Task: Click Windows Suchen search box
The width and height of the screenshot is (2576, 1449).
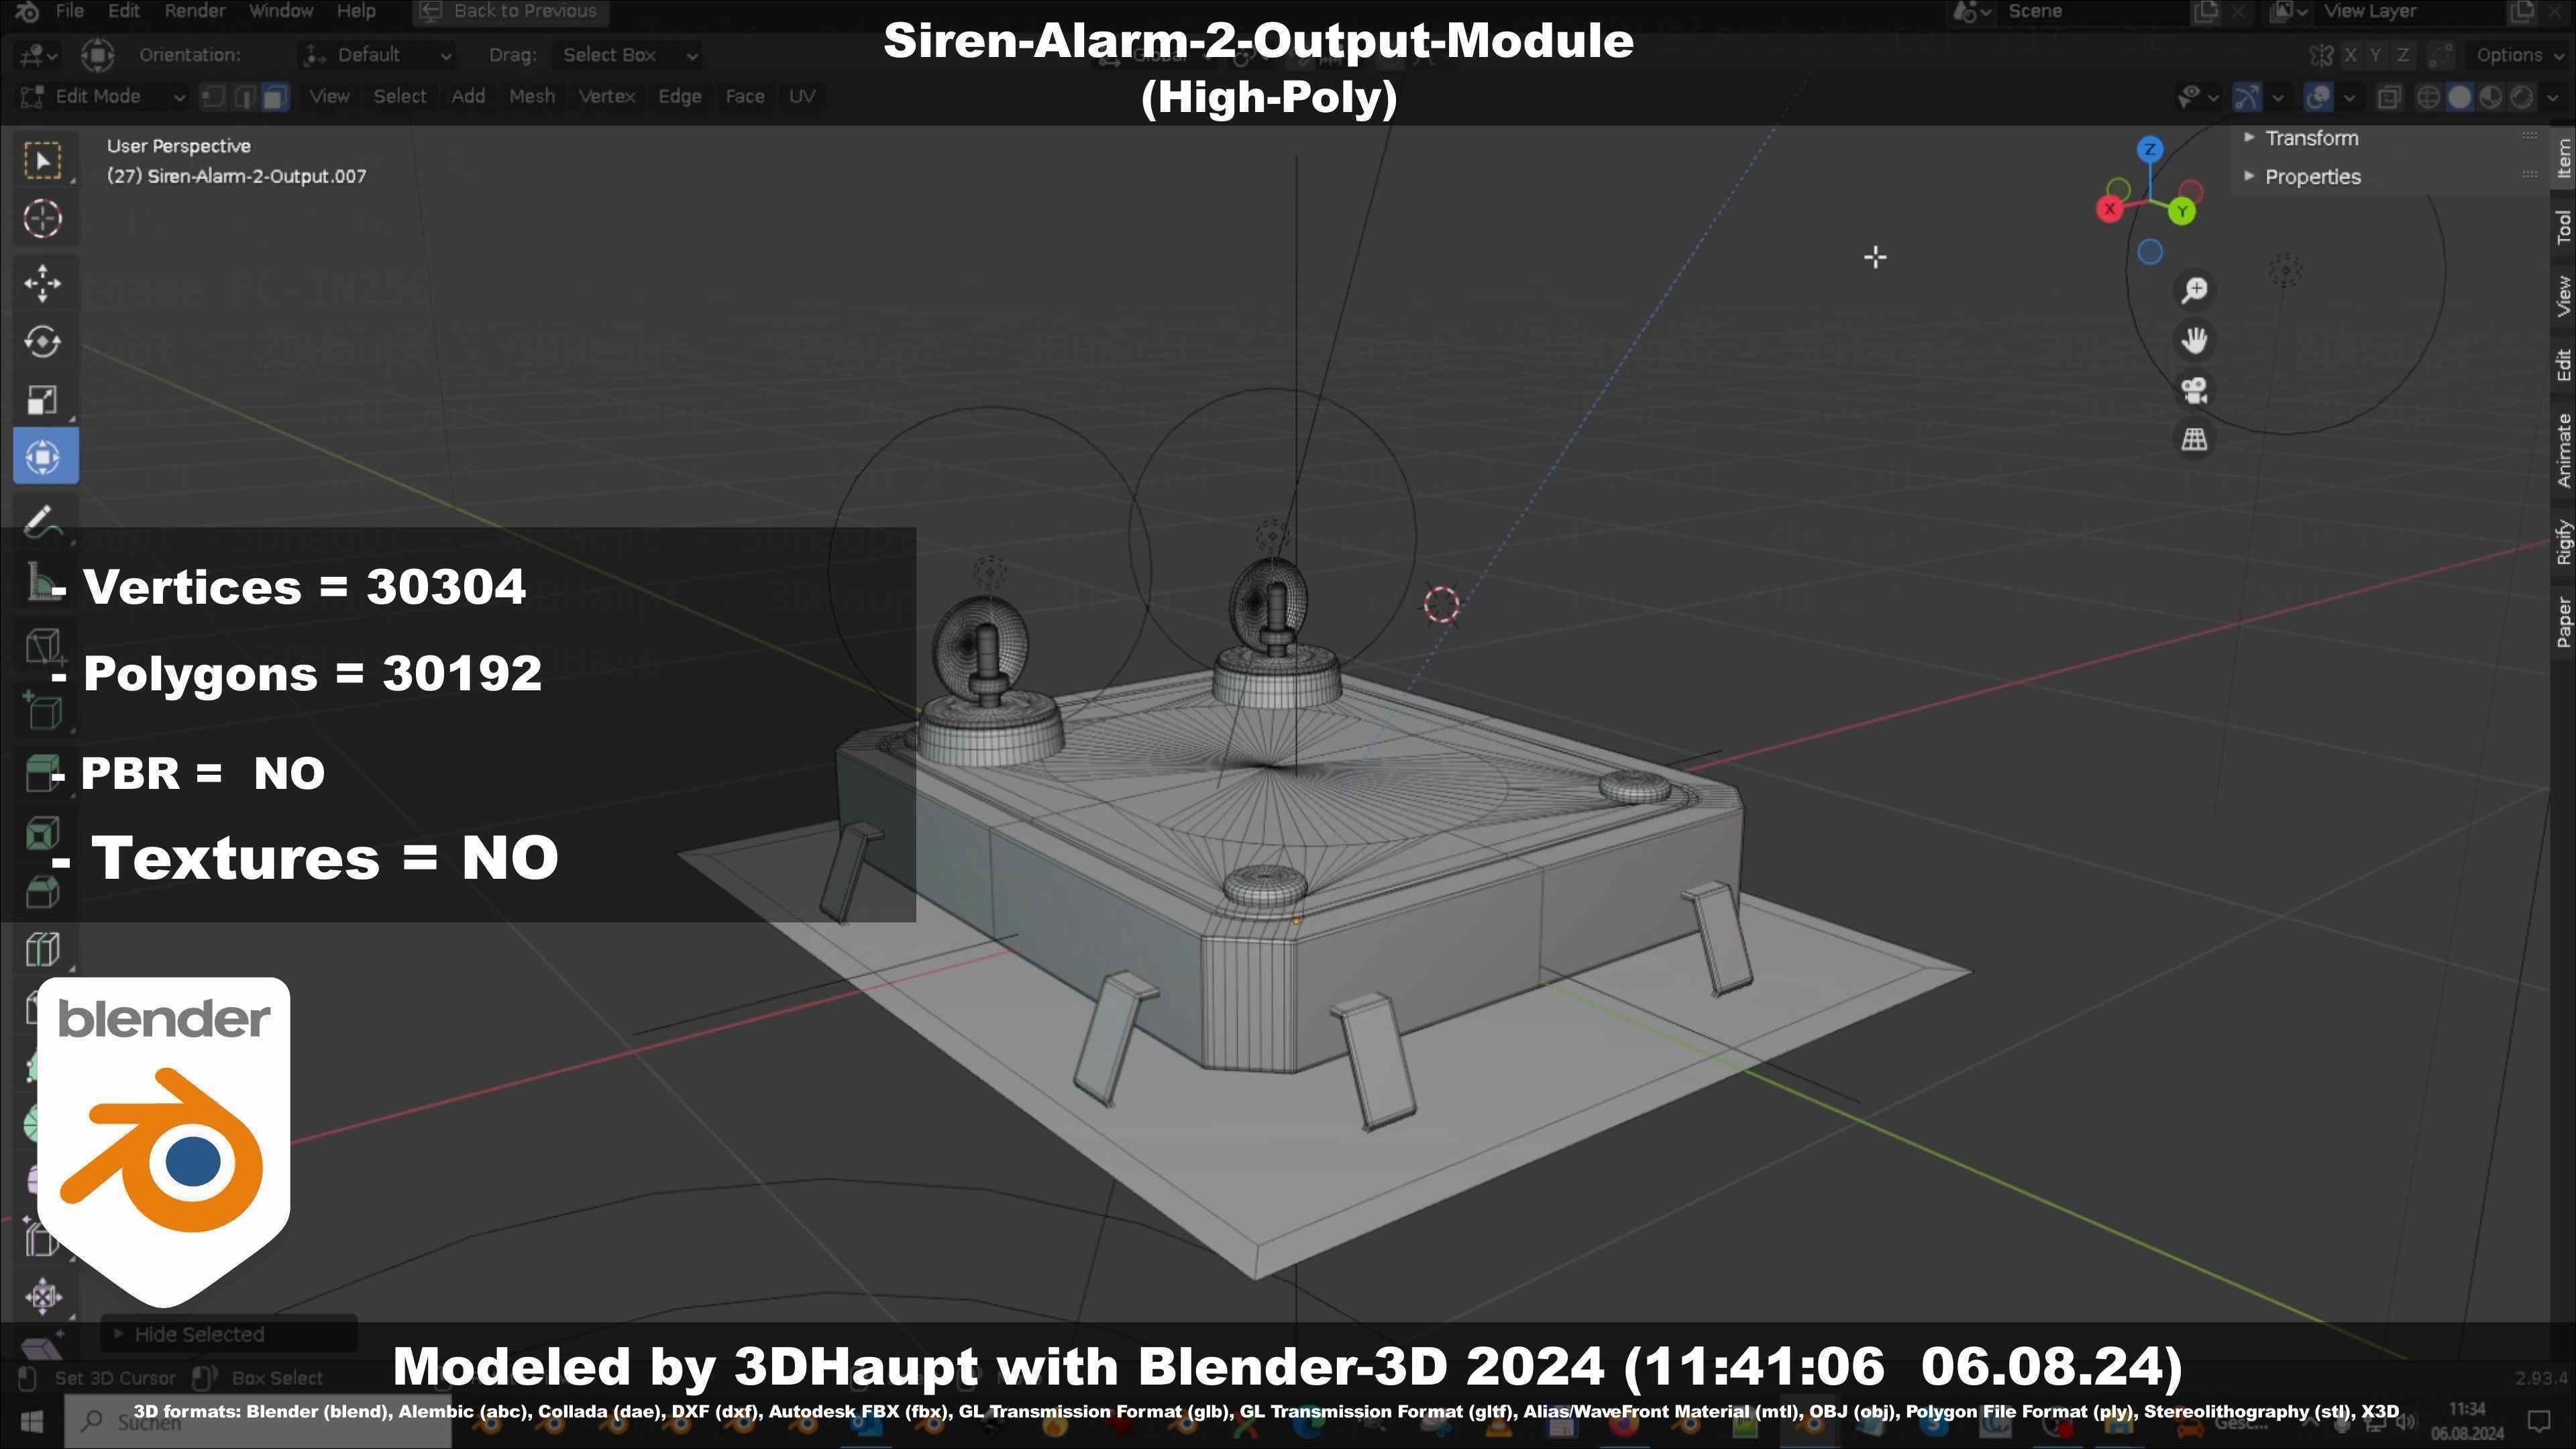Action: click(x=258, y=1421)
